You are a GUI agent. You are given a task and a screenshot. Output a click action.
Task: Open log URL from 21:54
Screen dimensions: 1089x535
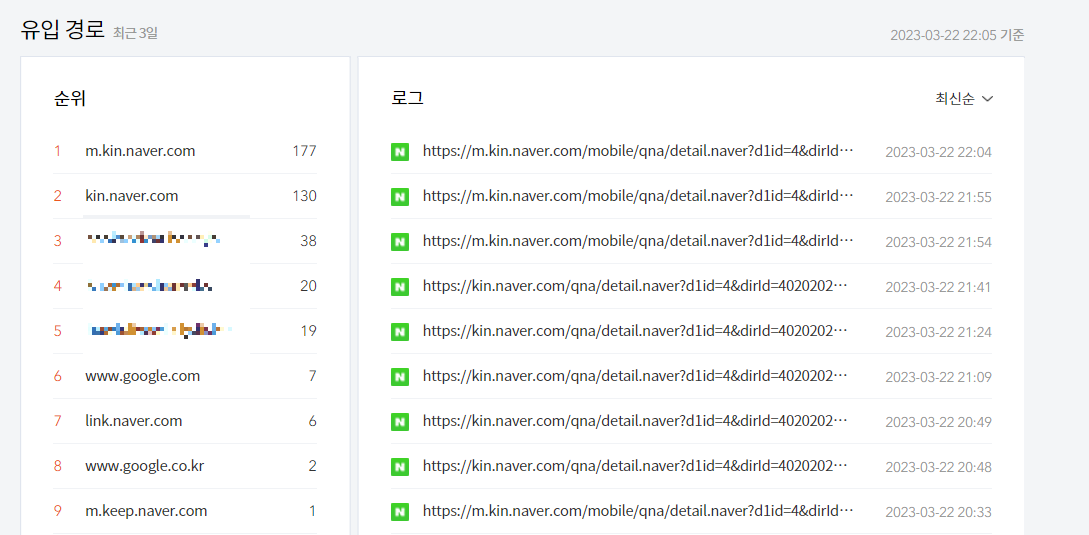pos(638,241)
